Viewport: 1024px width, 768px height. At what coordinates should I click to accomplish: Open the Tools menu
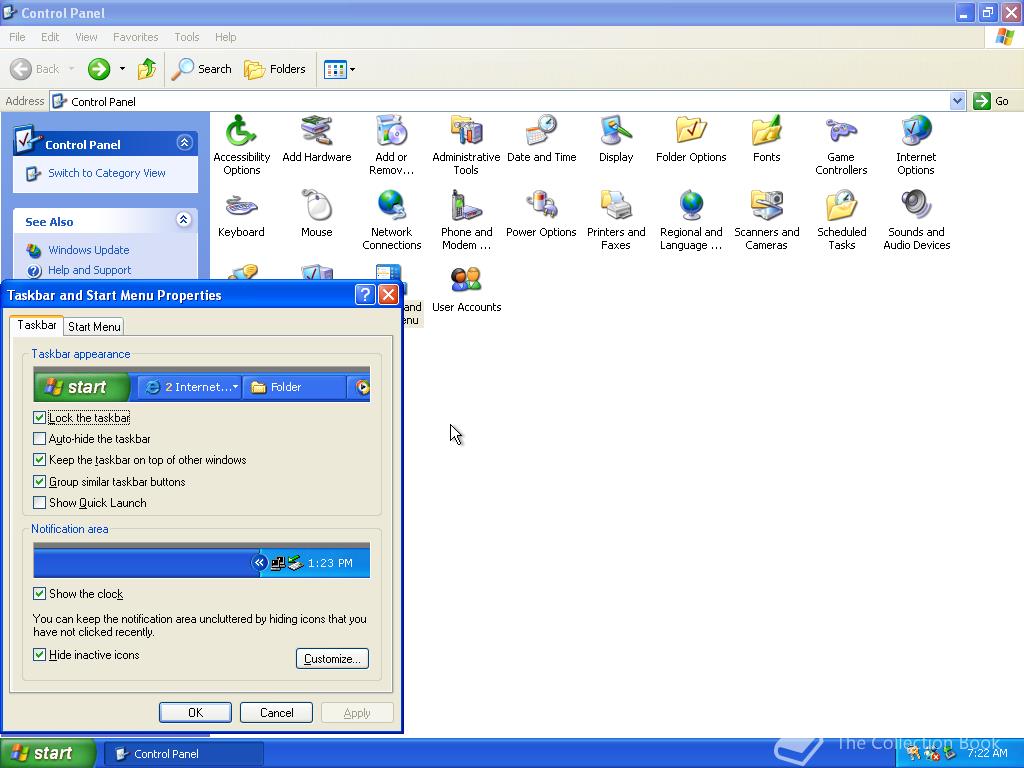pyautogui.click(x=186, y=37)
